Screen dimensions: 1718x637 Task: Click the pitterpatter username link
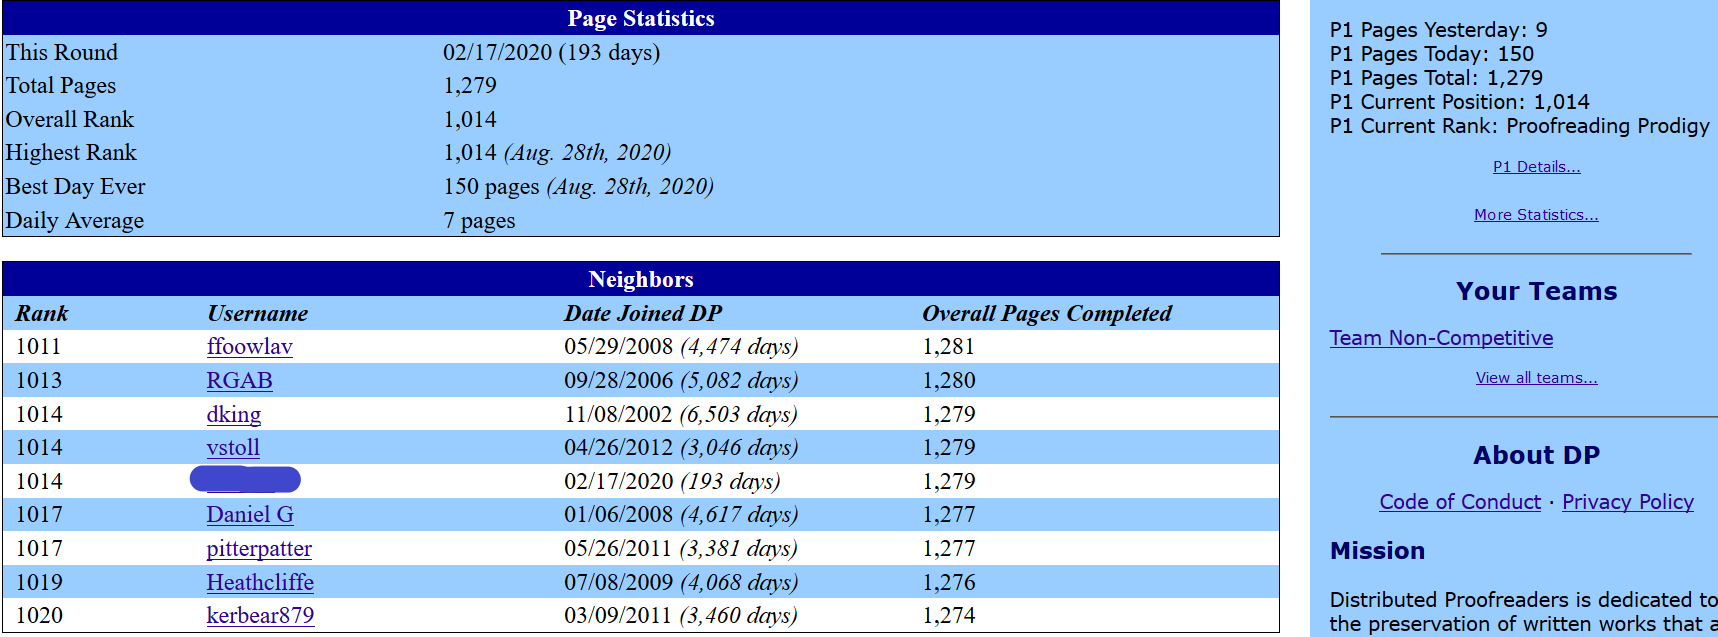259,549
